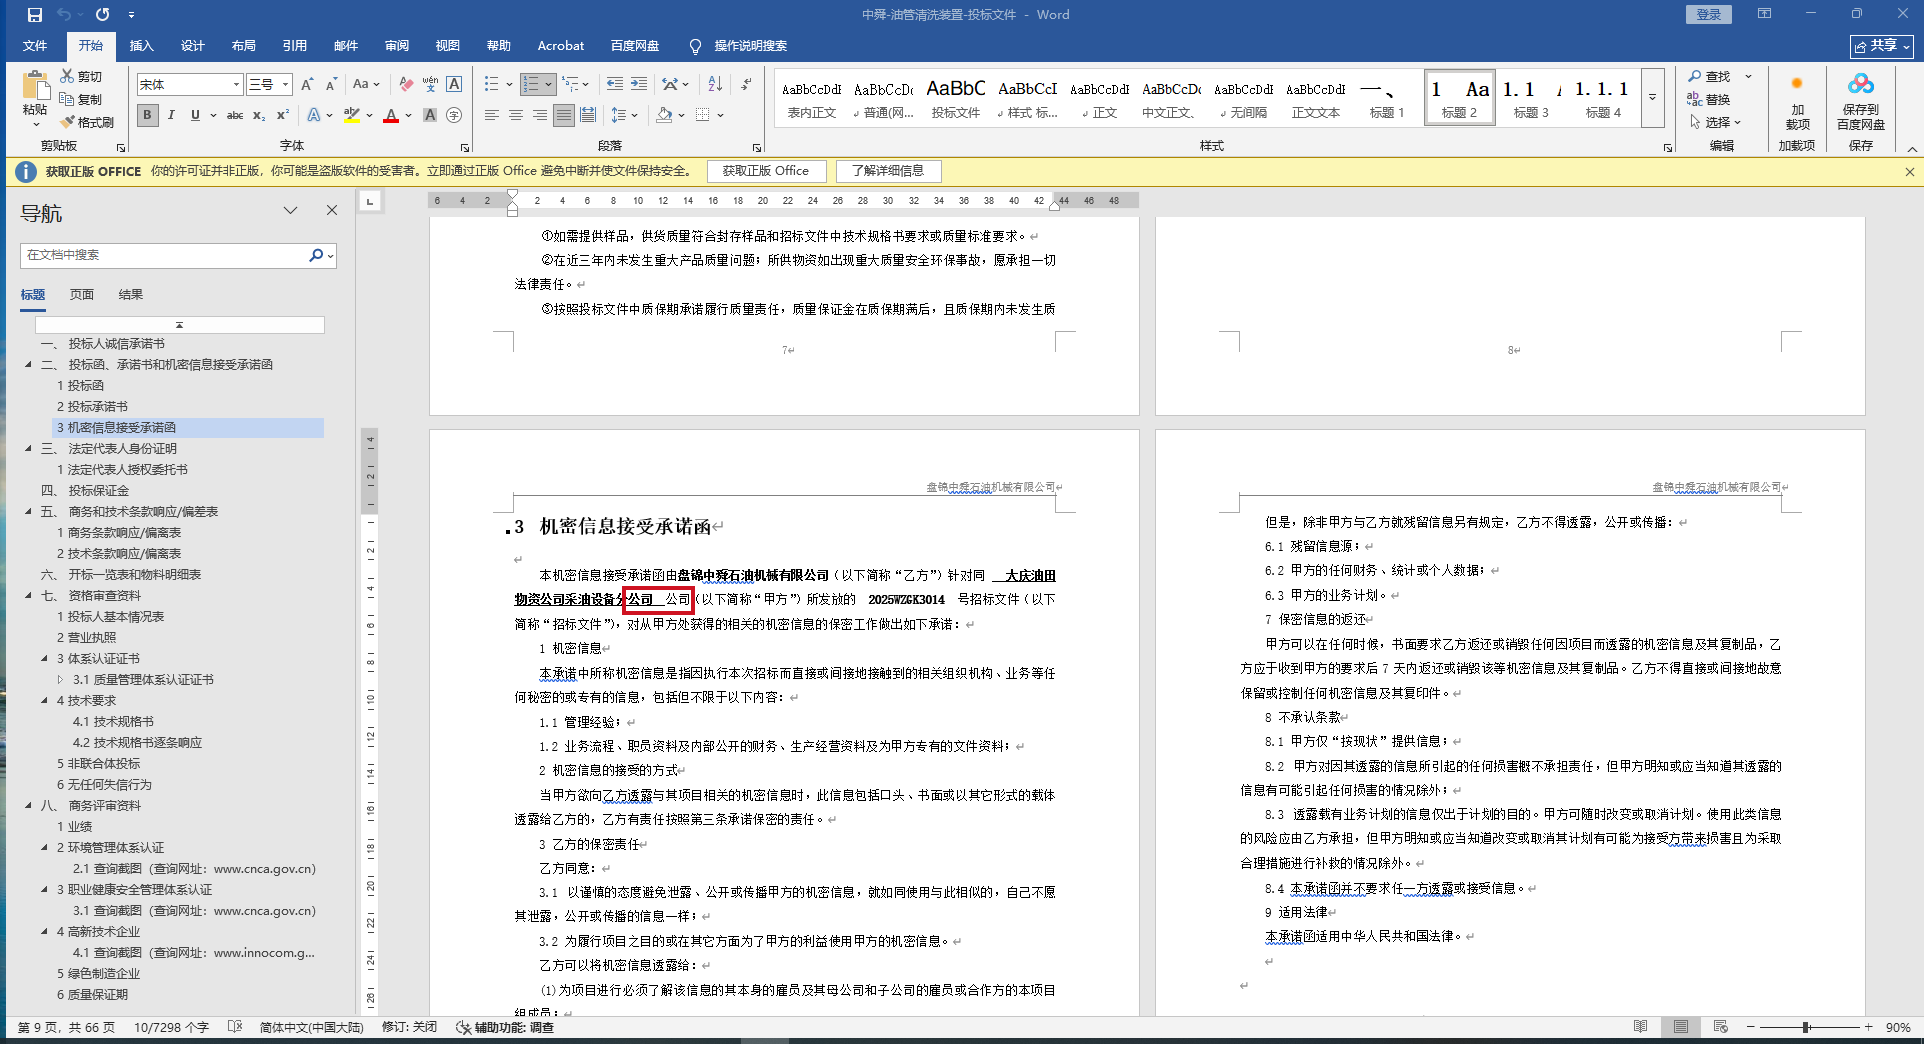The height and width of the screenshot is (1044, 1924).
Task: Click the 了解详细信息 button
Action: [x=888, y=171]
